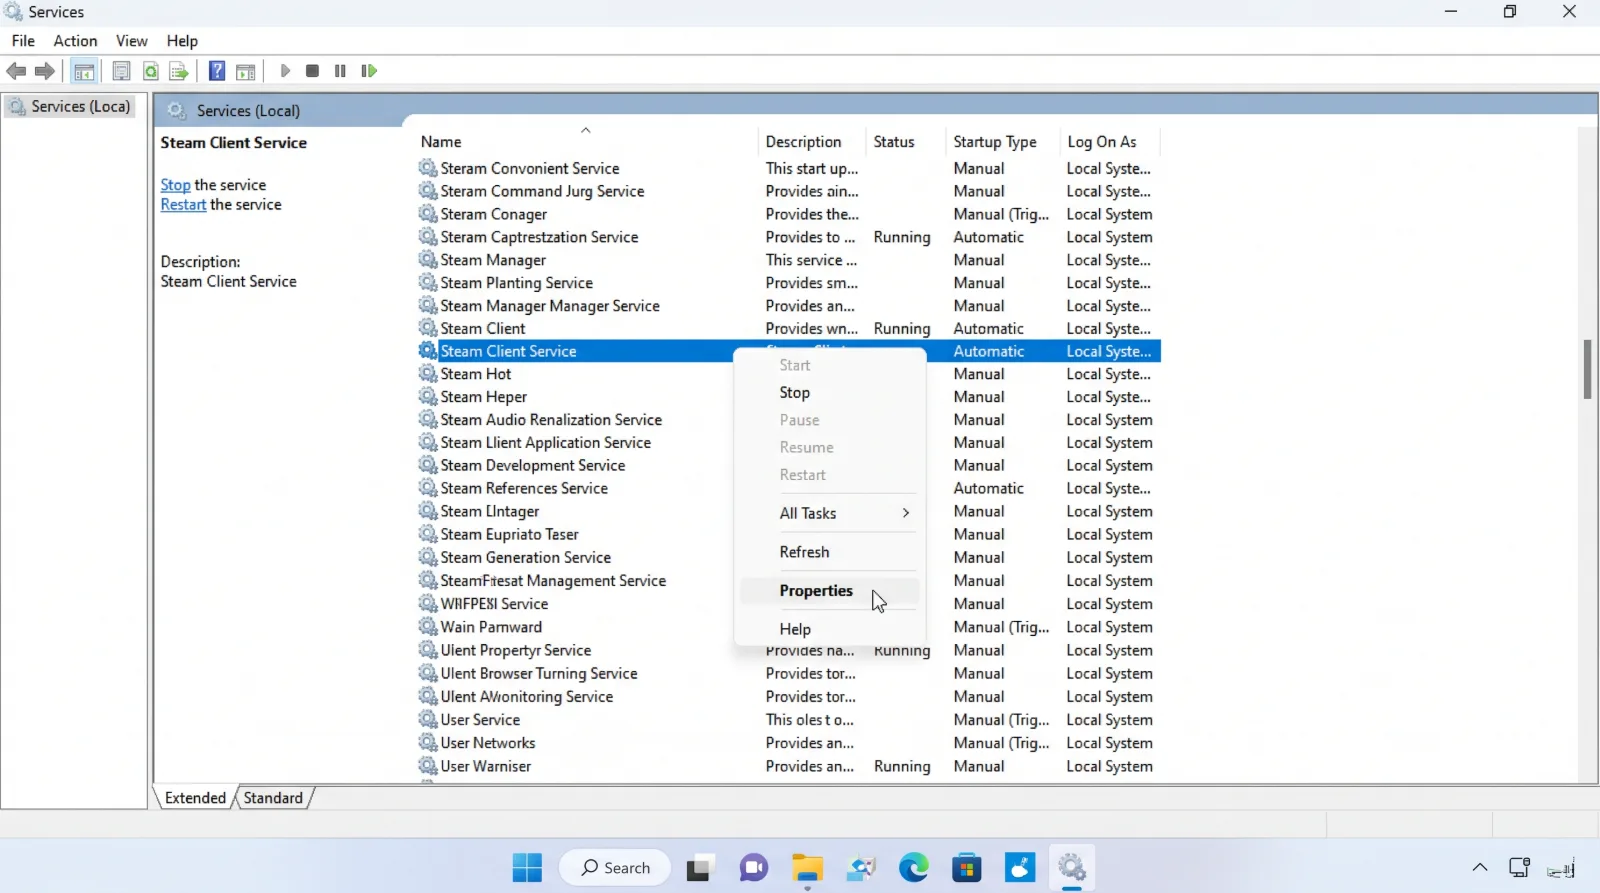1600x893 pixels.
Task: Sort by the Description column header
Action: point(803,142)
